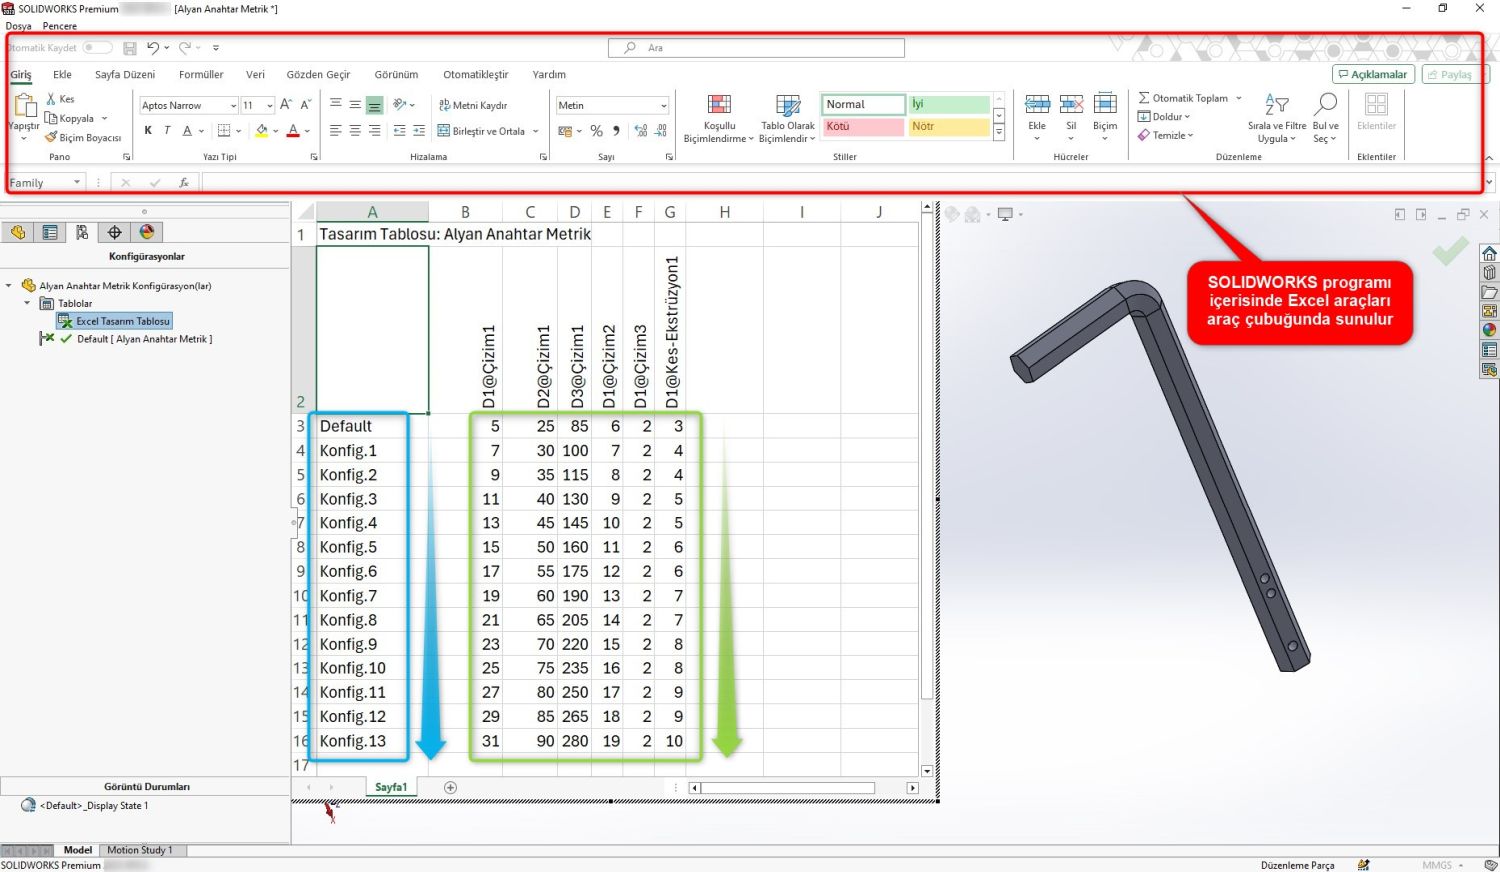Expand the cell styles gallery
The height and width of the screenshot is (872, 1500).
click(x=998, y=134)
